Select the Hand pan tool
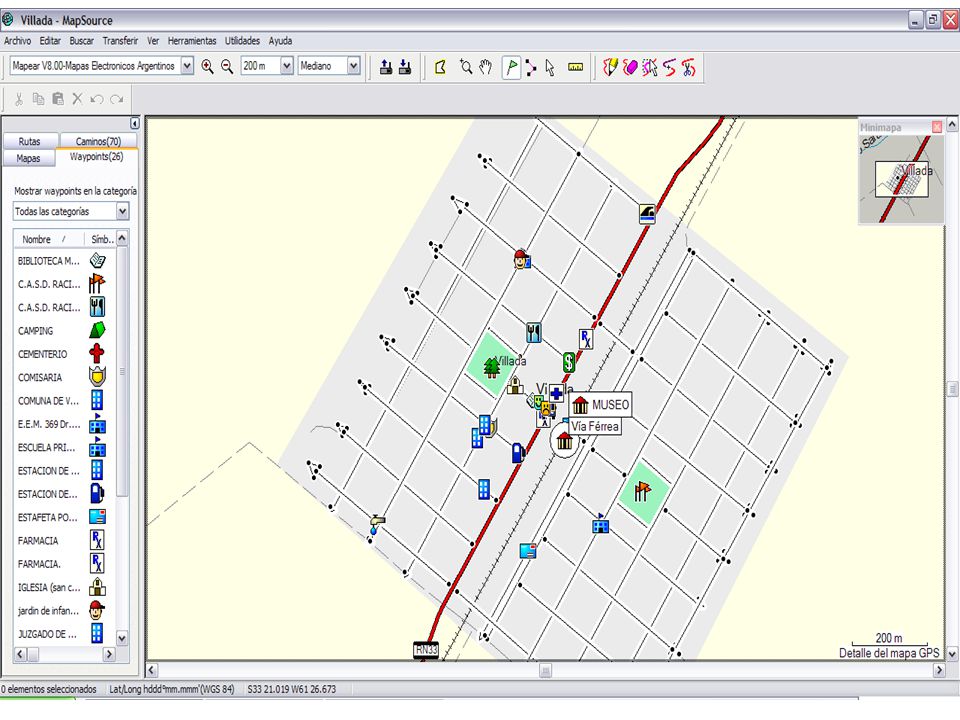Image resolution: width=960 pixels, height=720 pixels. [x=486, y=67]
